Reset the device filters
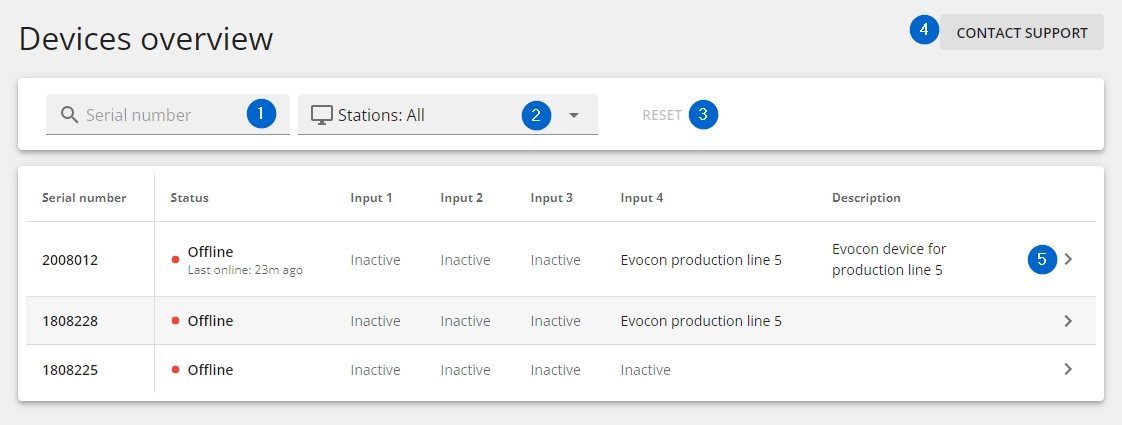 coord(662,114)
